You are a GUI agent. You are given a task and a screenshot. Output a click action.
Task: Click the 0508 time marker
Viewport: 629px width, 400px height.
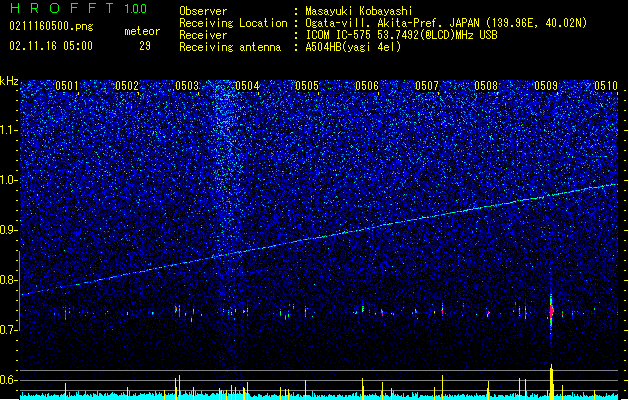coord(486,86)
